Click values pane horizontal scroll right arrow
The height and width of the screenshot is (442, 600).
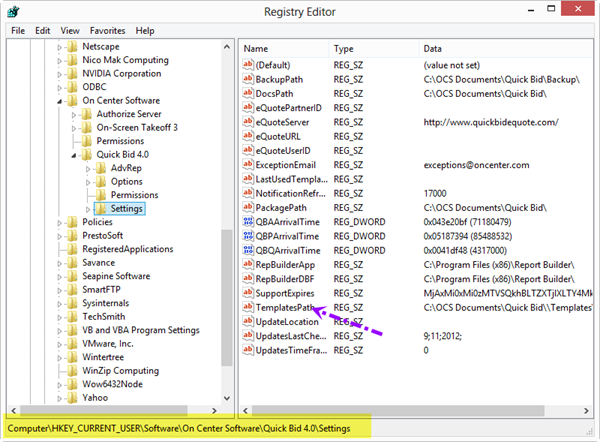pos(586,411)
